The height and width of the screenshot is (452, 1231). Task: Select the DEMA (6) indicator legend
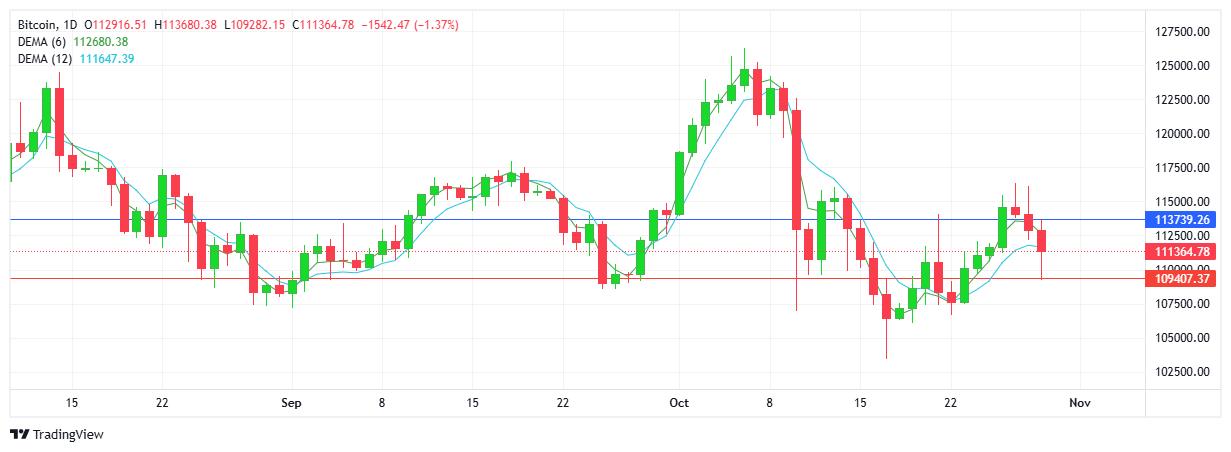click(x=45, y=41)
